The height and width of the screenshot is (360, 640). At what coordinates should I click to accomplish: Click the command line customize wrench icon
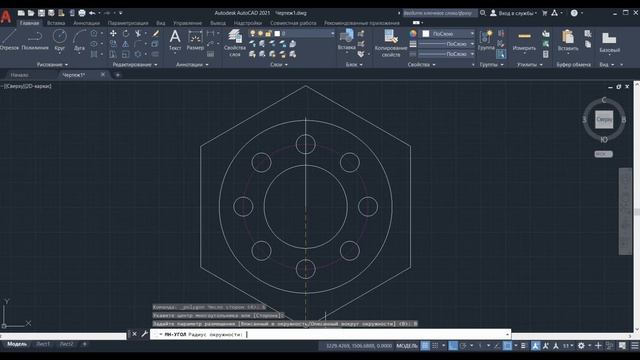click(144, 334)
